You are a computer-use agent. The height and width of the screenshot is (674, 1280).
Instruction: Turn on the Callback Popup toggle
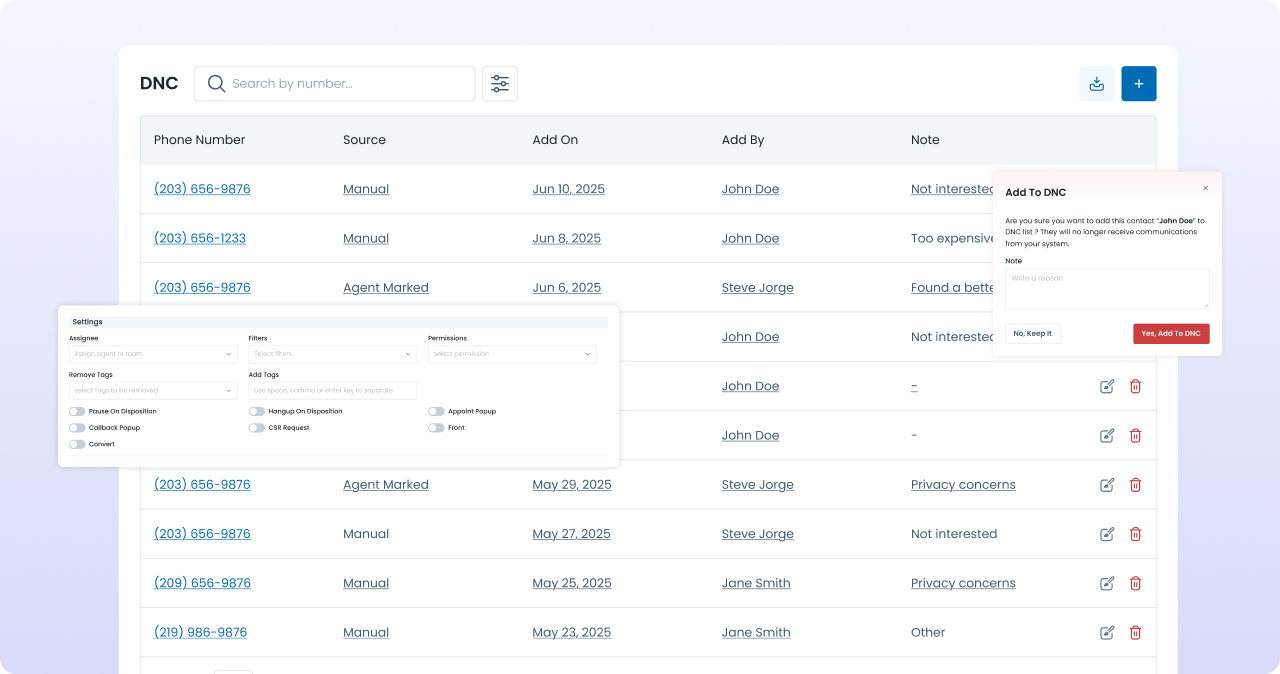[77, 428]
